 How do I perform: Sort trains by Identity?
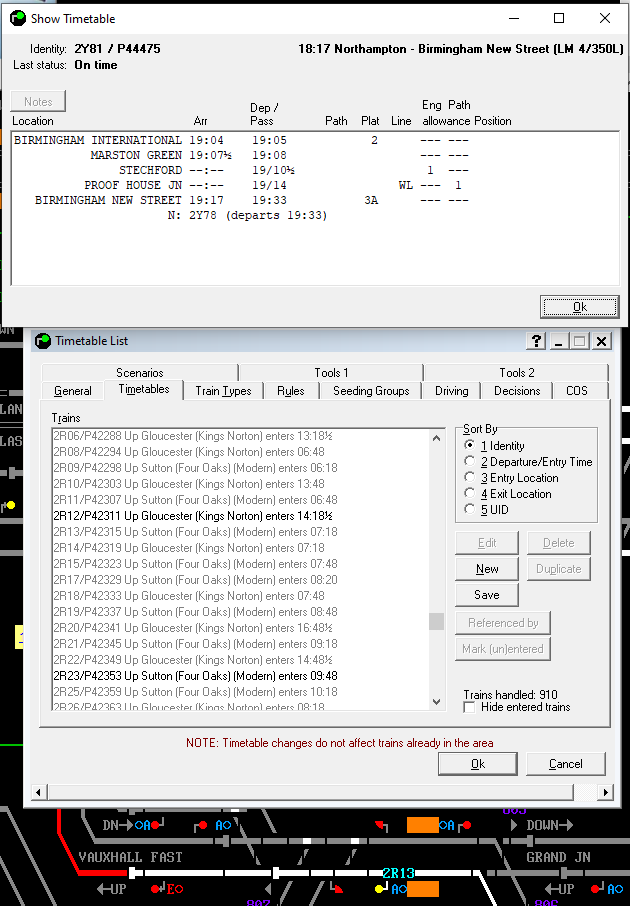pos(469,445)
